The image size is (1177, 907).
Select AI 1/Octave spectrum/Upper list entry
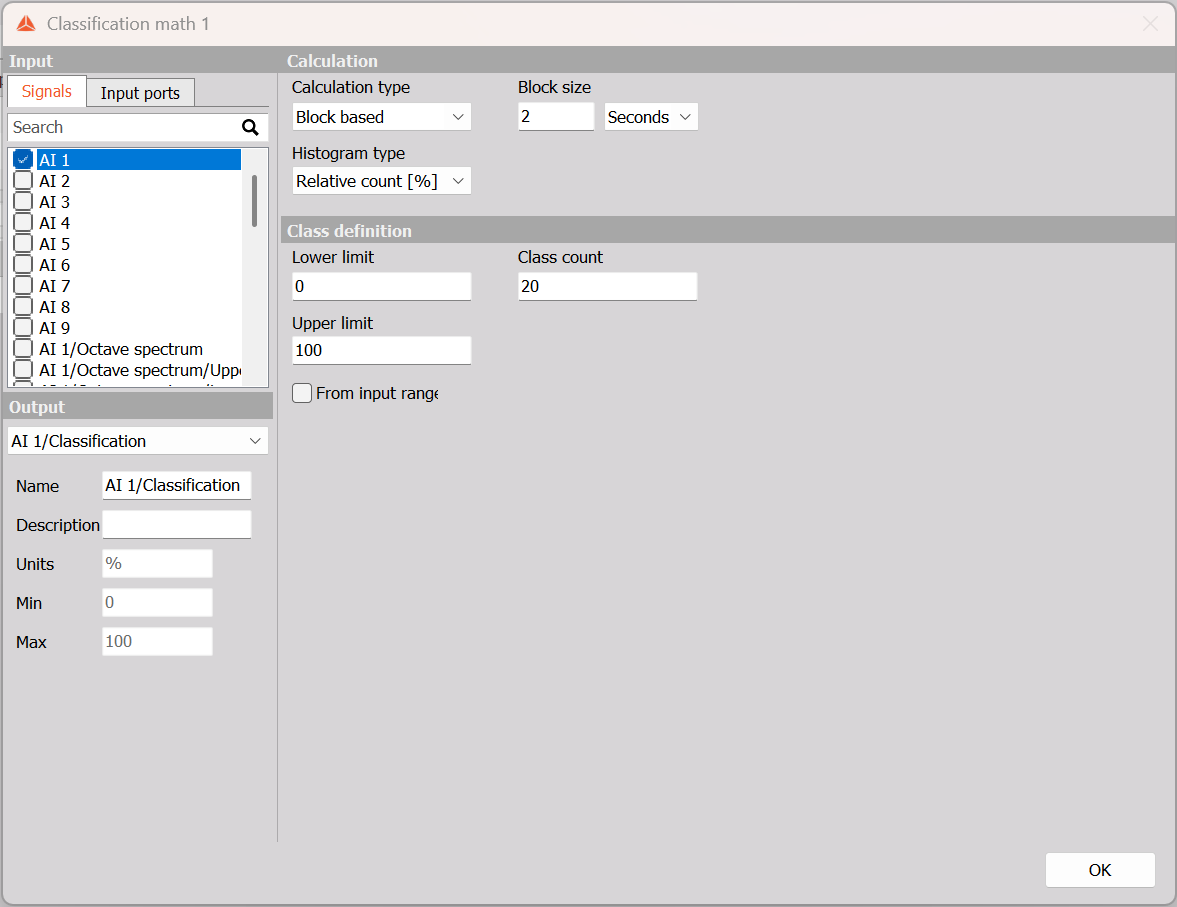click(x=140, y=370)
